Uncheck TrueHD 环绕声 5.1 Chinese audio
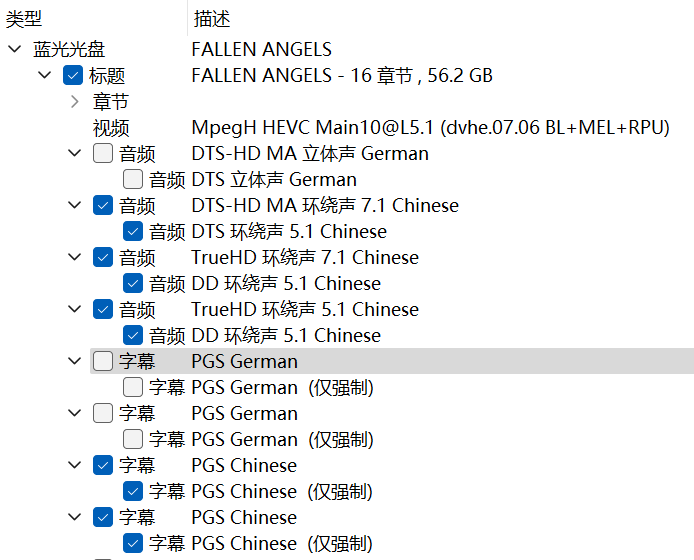Screen dimensions: 694x560 point(103,309)
